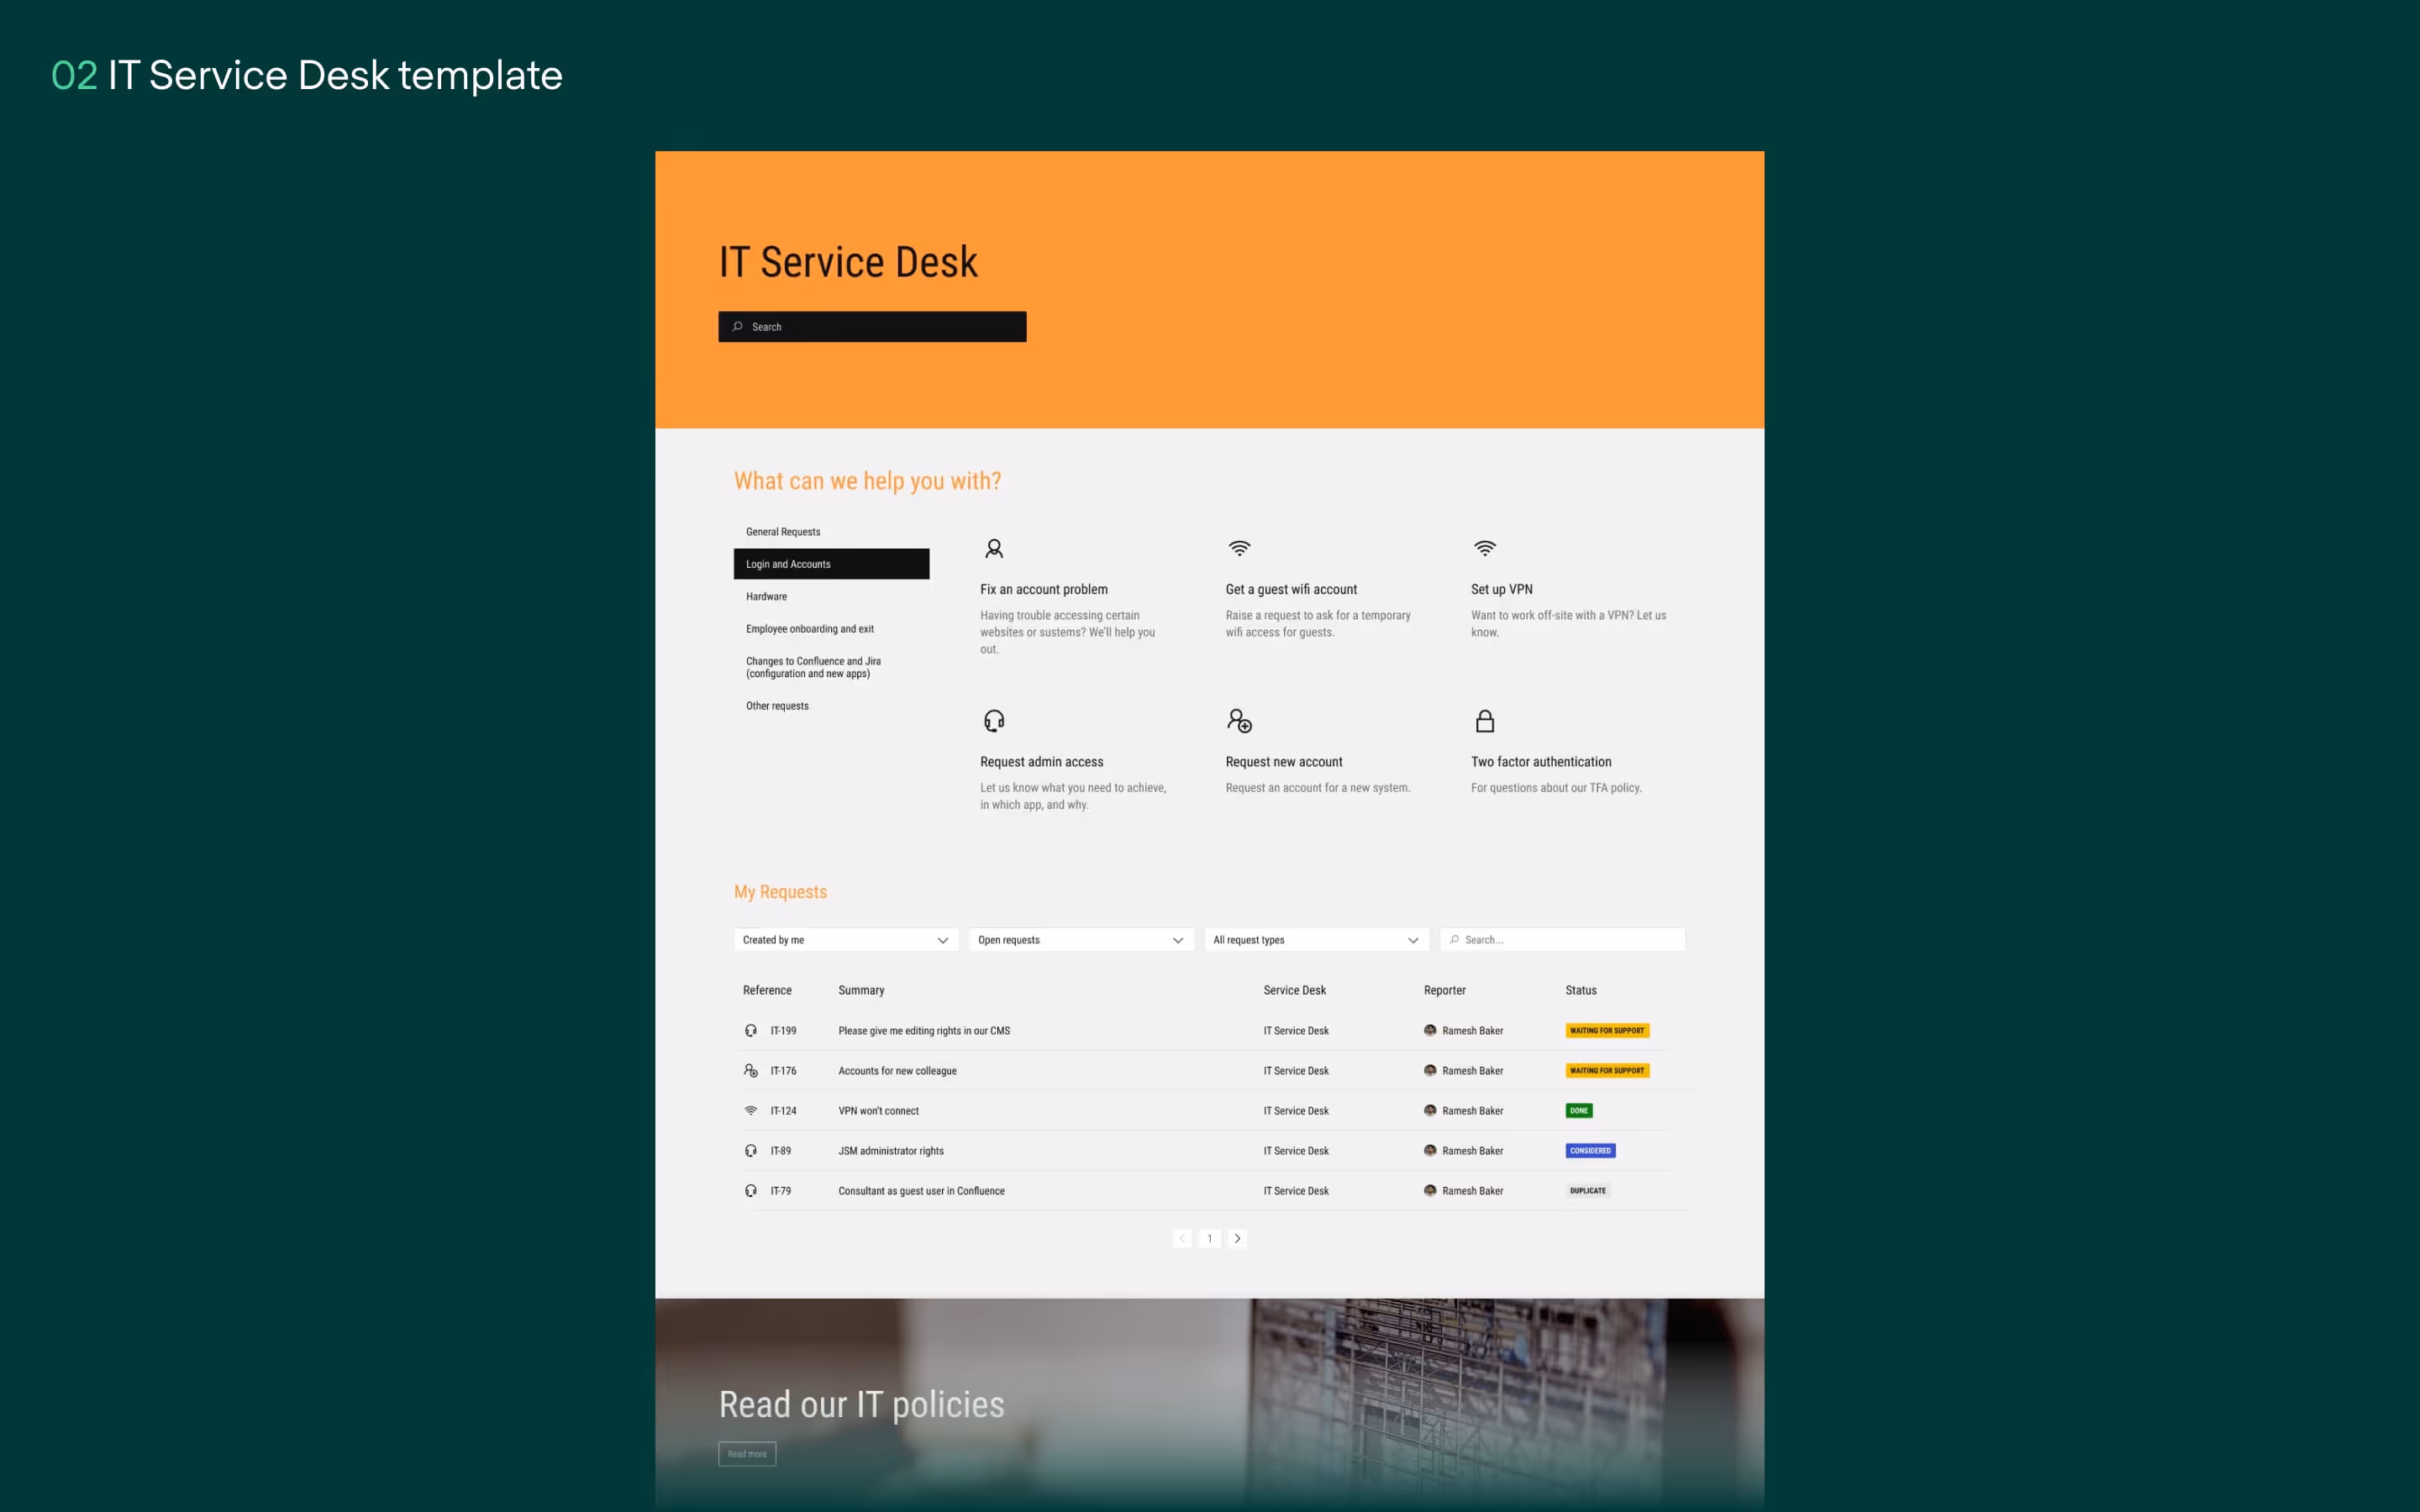Select the Hardware category
This screenshot has height=1512, width=2420.
tap(767, 597)
